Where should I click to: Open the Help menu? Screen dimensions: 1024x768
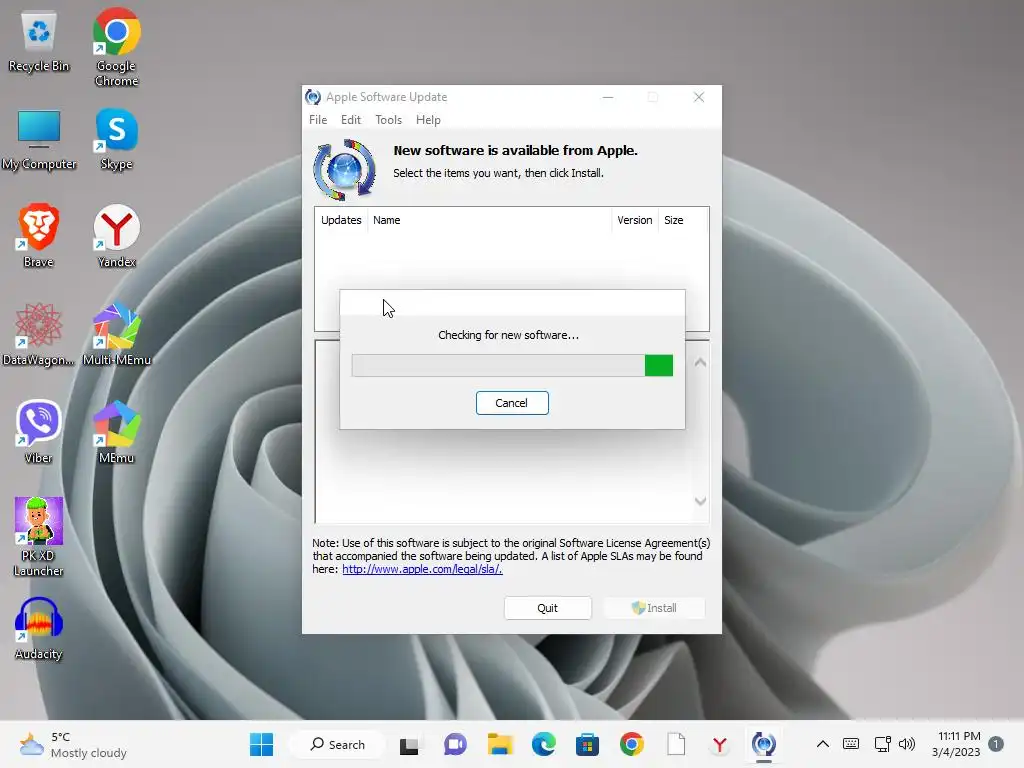428,120
